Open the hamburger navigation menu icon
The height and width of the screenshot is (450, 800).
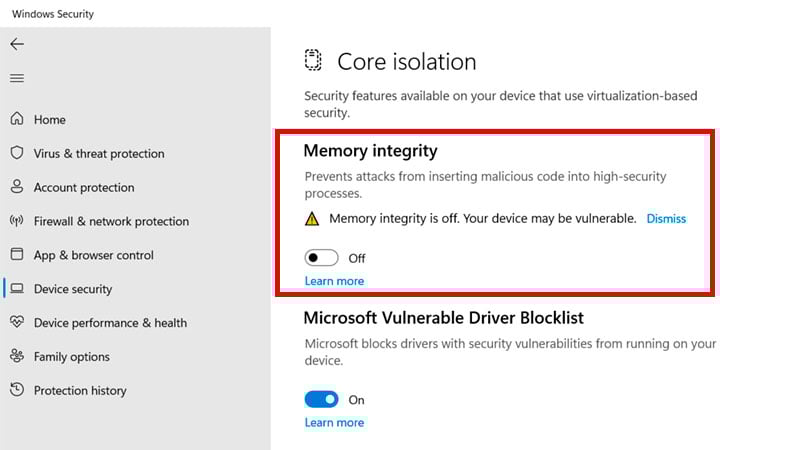17,78
